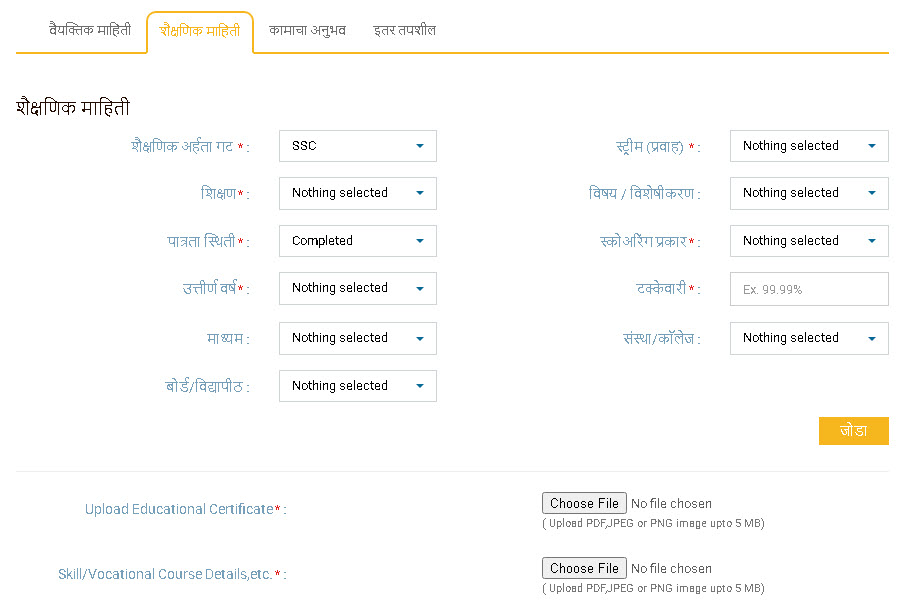900x602 pixels.
Task: Open the शैक्षणिक अर्हता गट dropdown showing SSC
Action: [358, 146]
